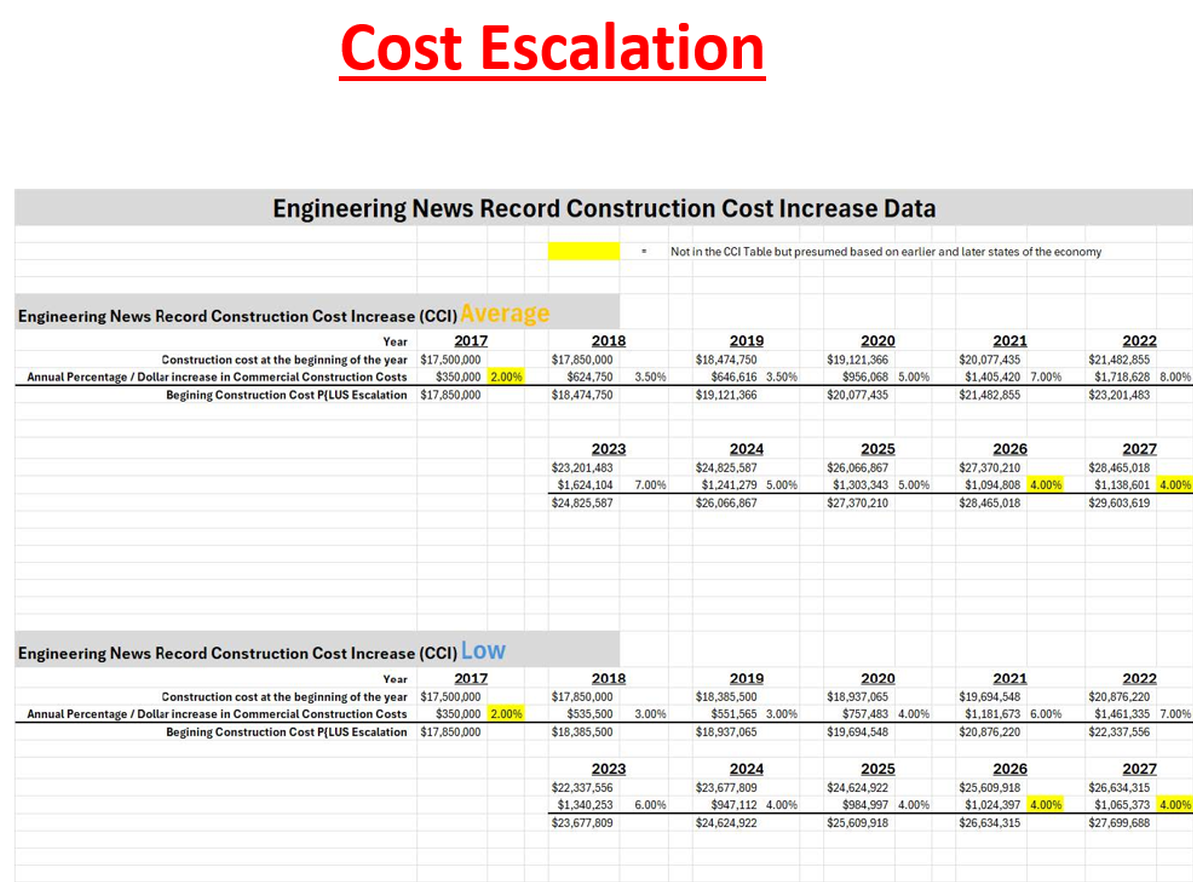Select the highlighted 4.00% cell beside $1,138,601
This screenshot has height=882, width=1193.
1174,485
